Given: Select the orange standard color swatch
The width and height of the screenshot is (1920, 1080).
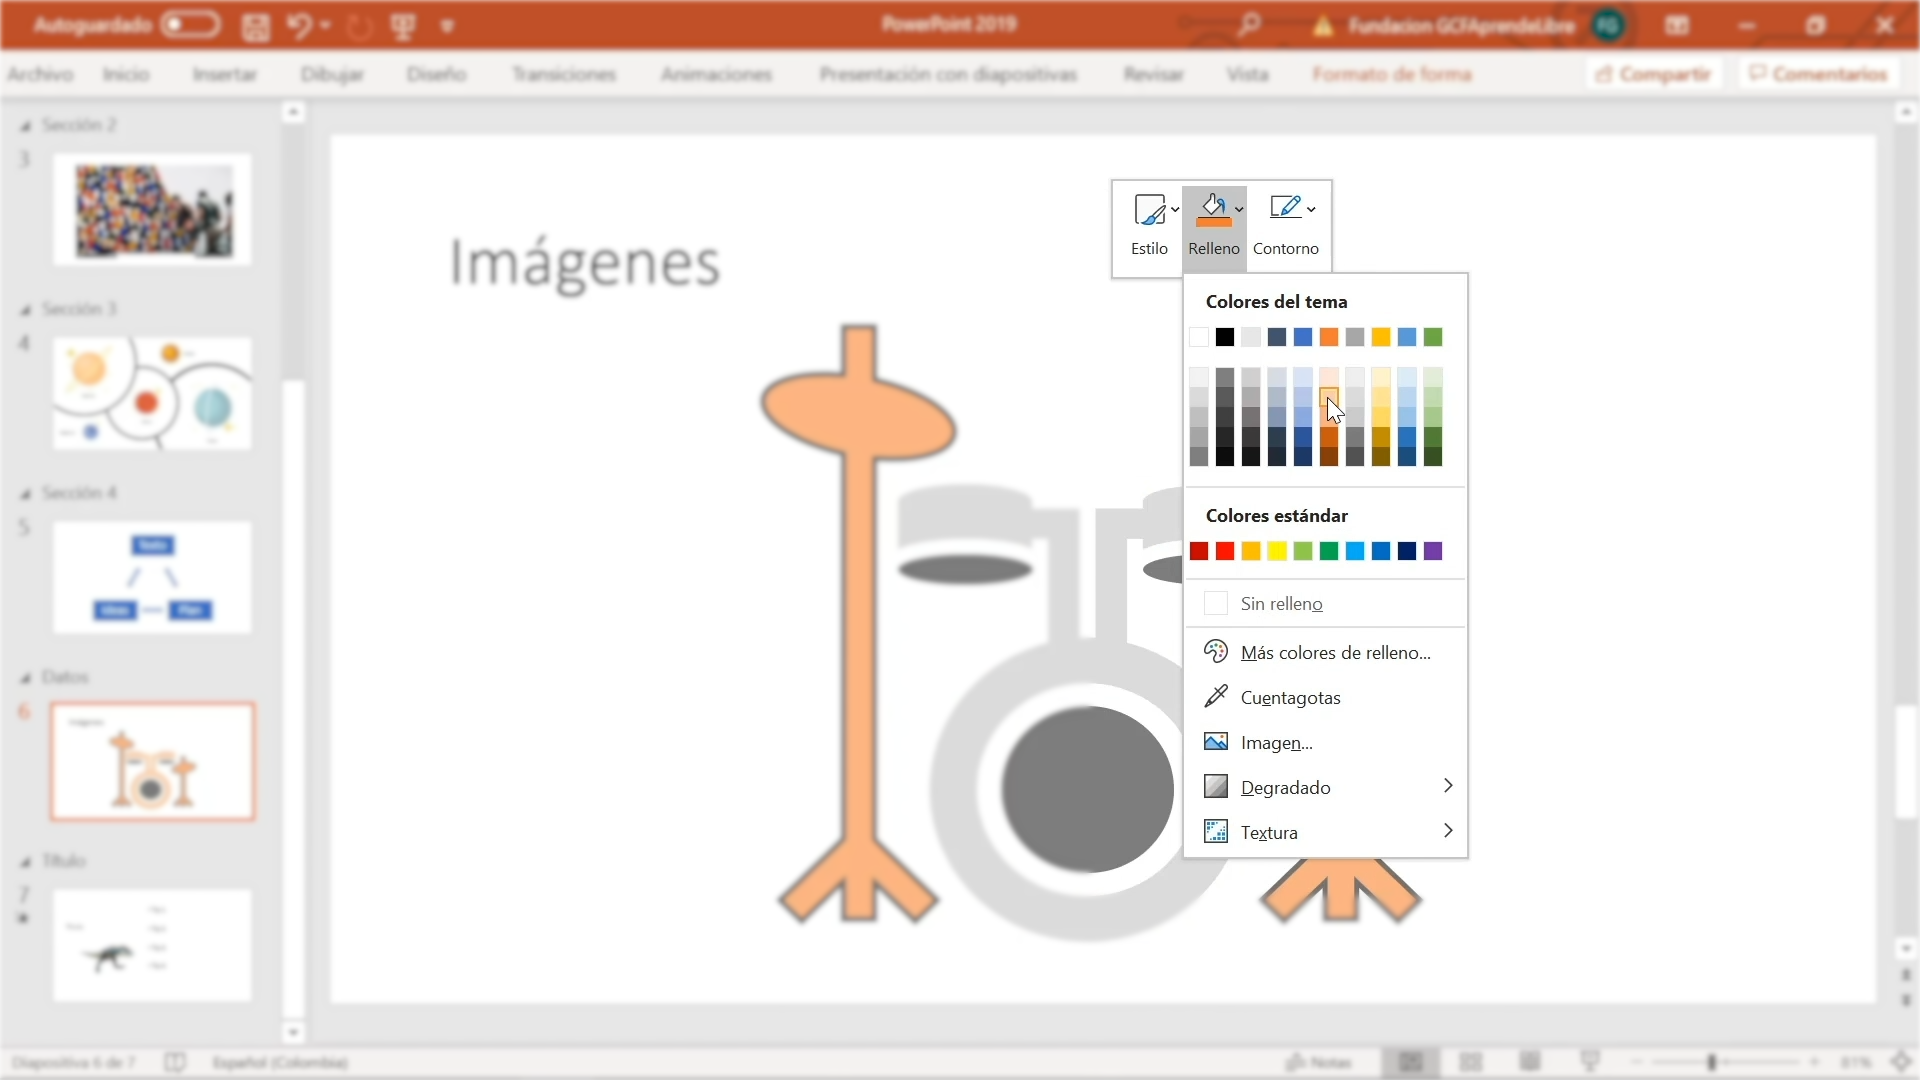Looking at the screenshot, I should tap(1250, 550).
